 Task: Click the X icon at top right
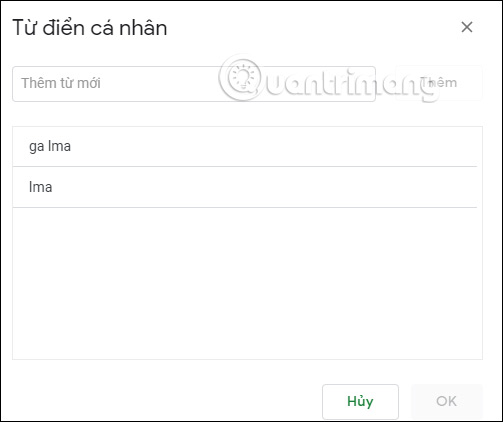click(x=467, y=27)
